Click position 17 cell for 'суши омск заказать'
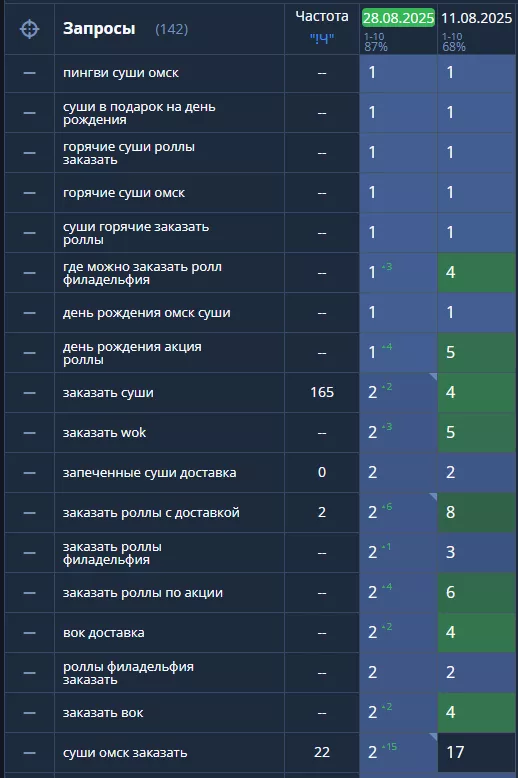This screenshot has width=518, height=778. [x=476, y=753]
